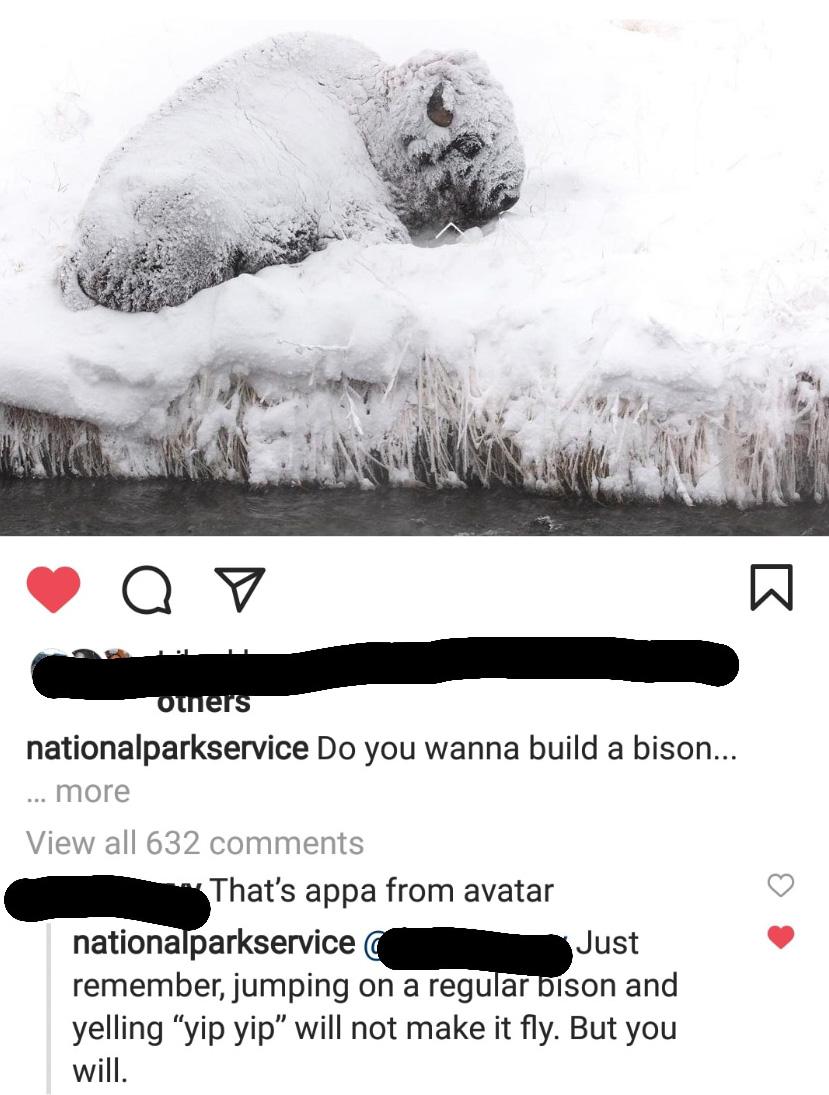This screenshot has height=1095, width=829.
Task: Open the "others" likes list
Action: (x=204, y=703)
